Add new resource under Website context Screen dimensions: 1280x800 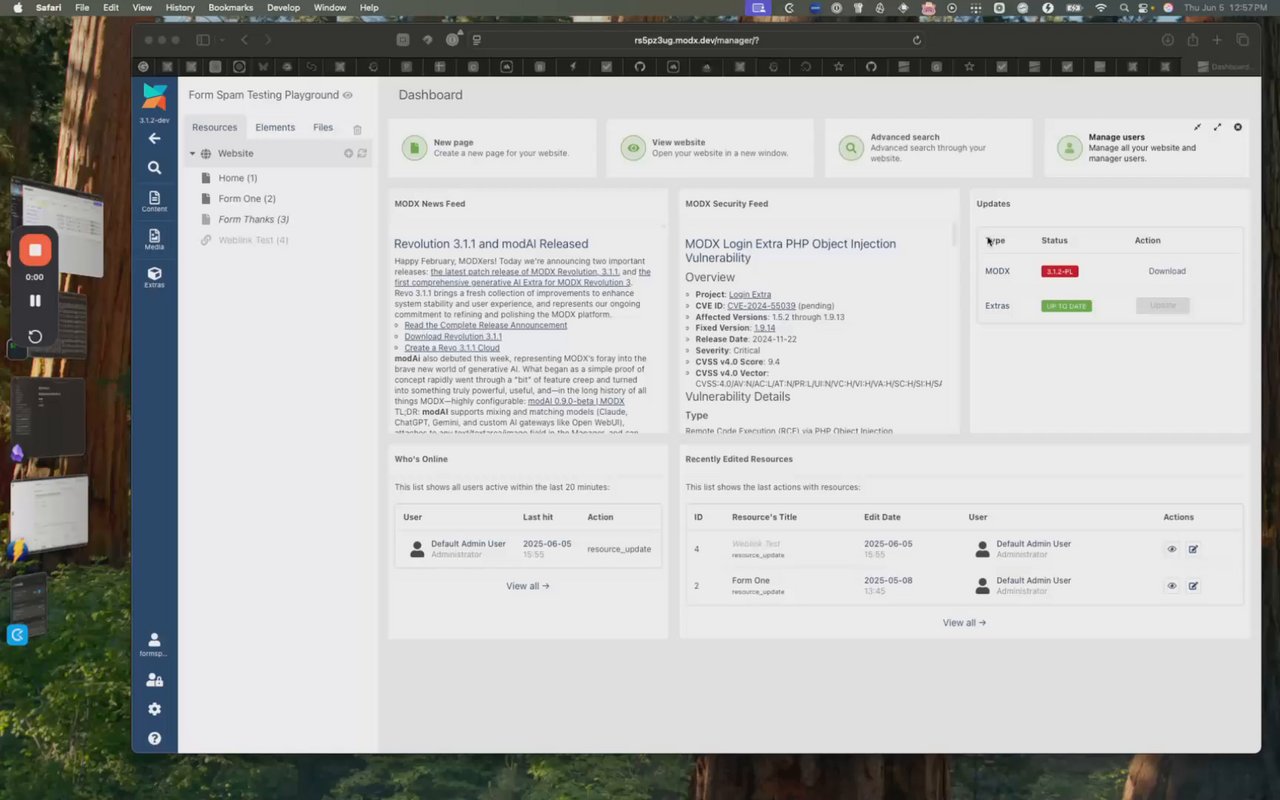pyautogui.click(x=349, y=153)
